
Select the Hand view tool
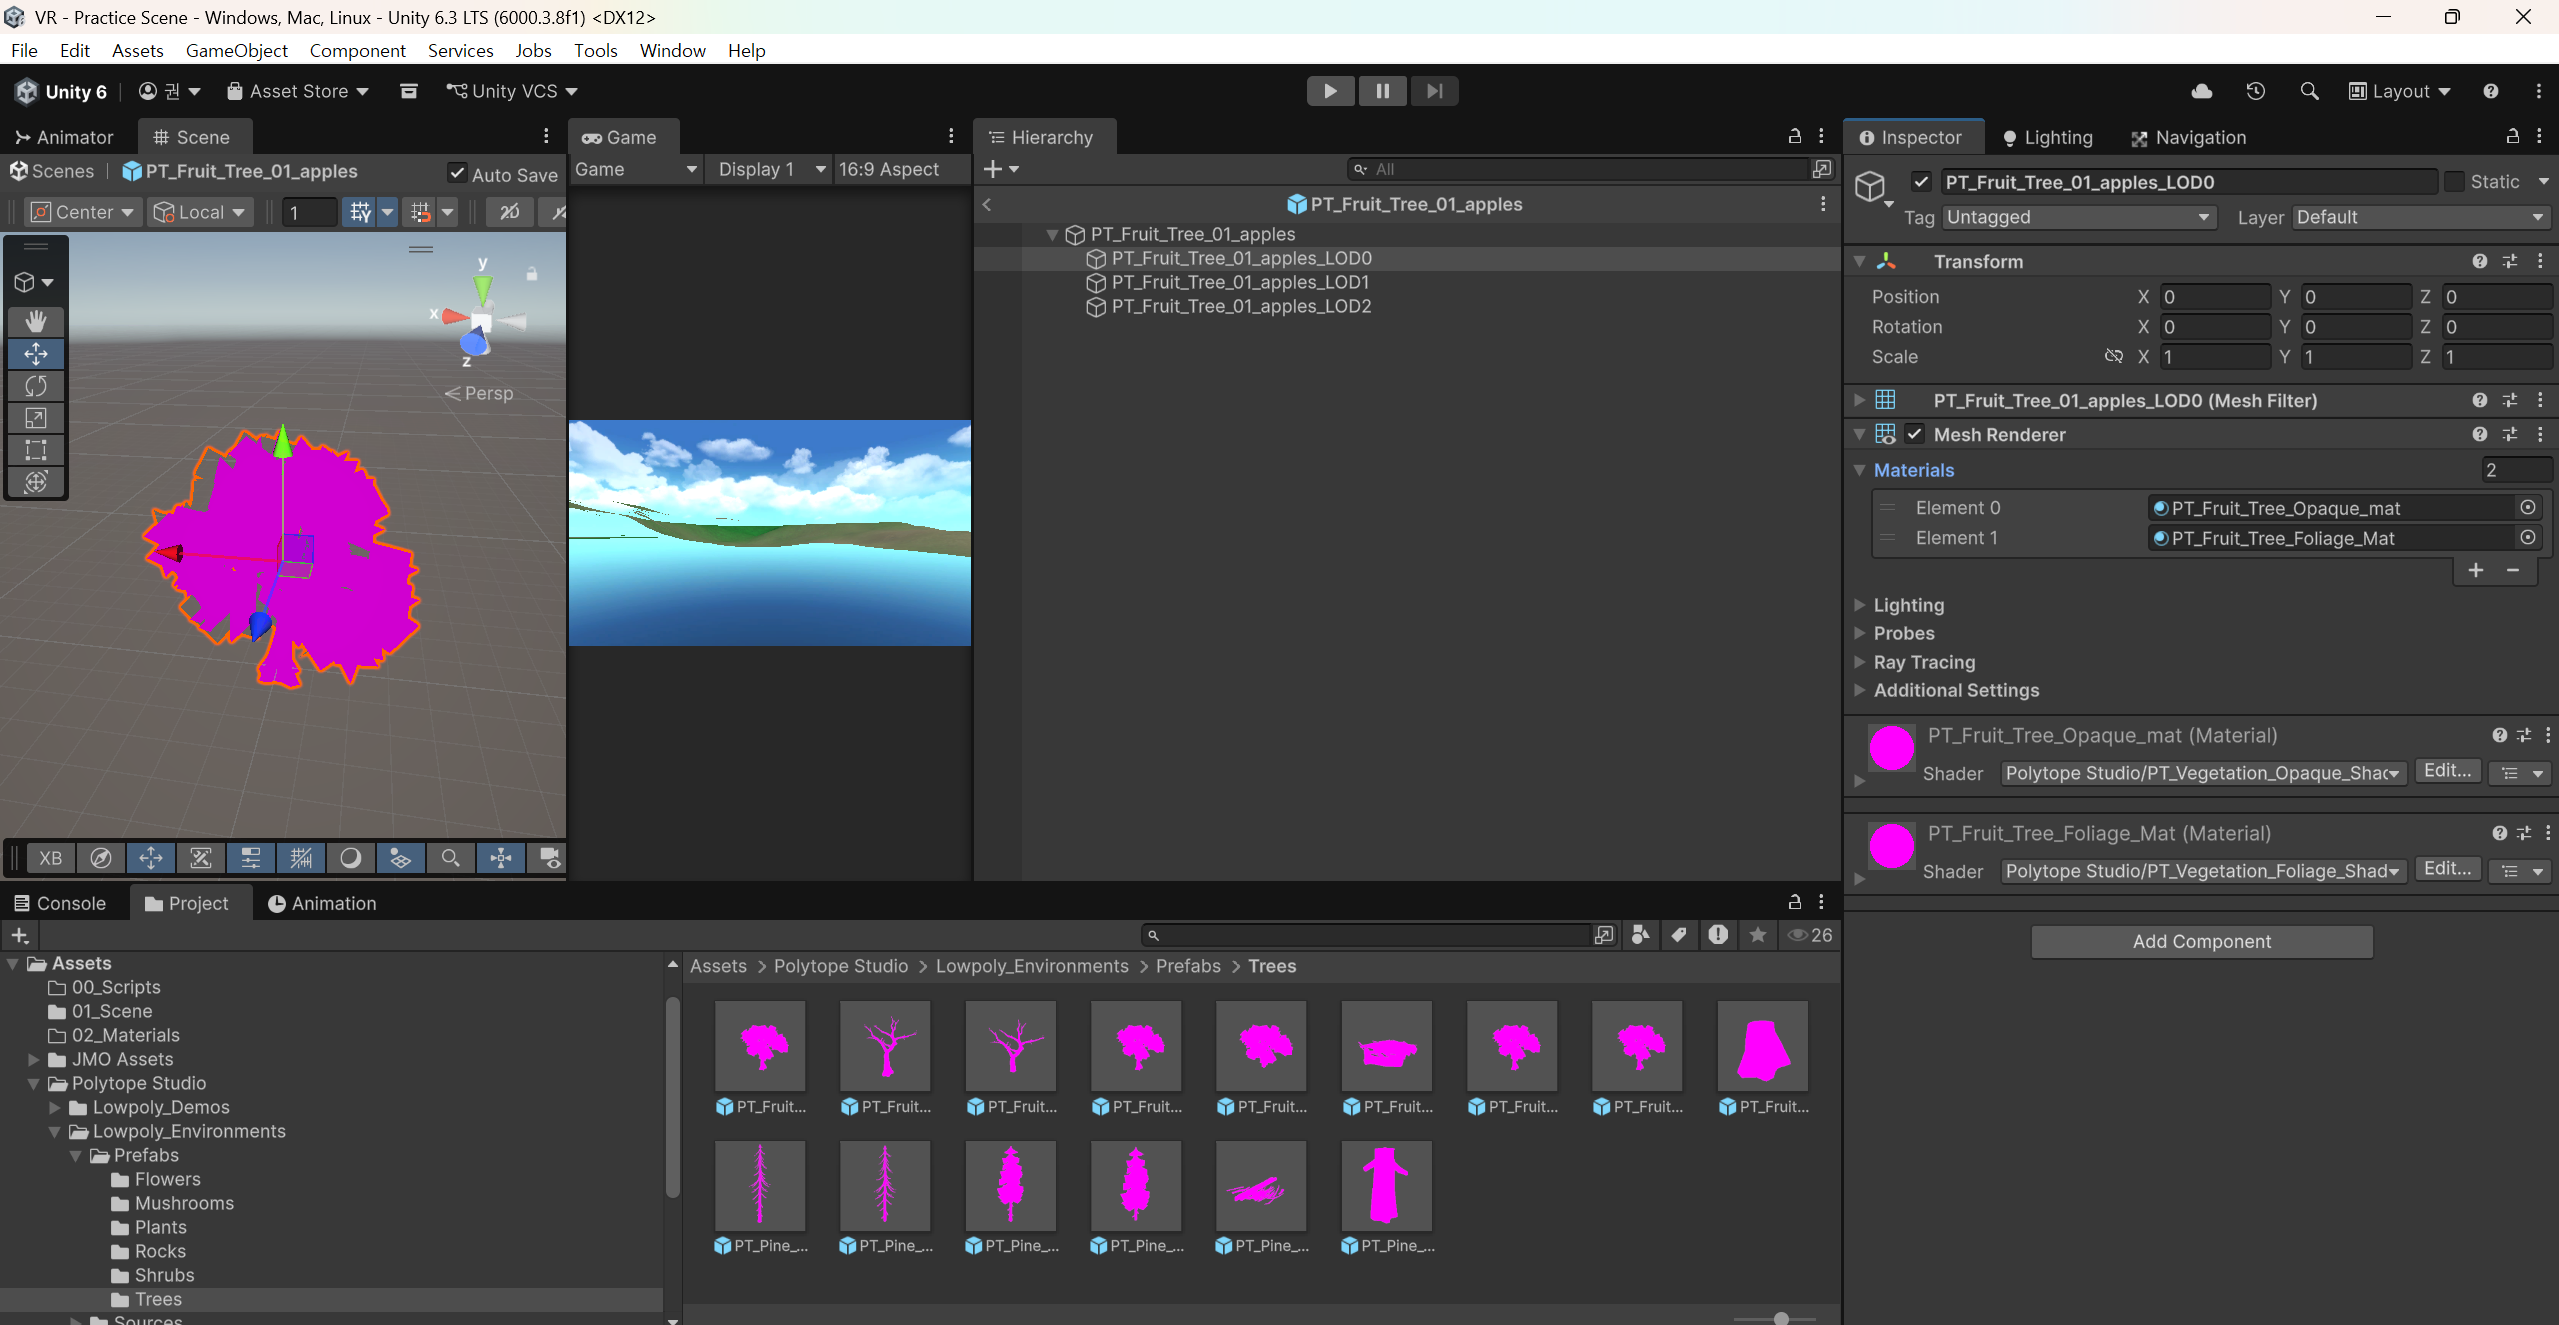click(x=36, y=321)
